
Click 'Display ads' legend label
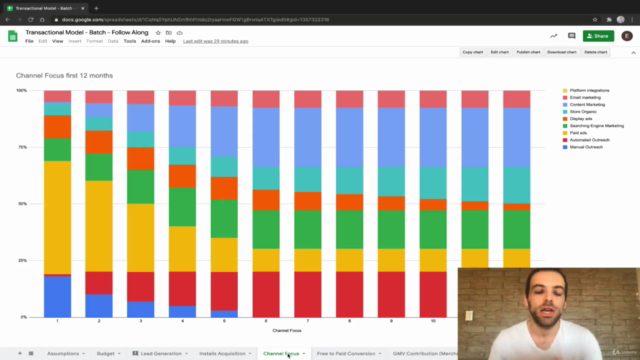[x=581, y=119]
